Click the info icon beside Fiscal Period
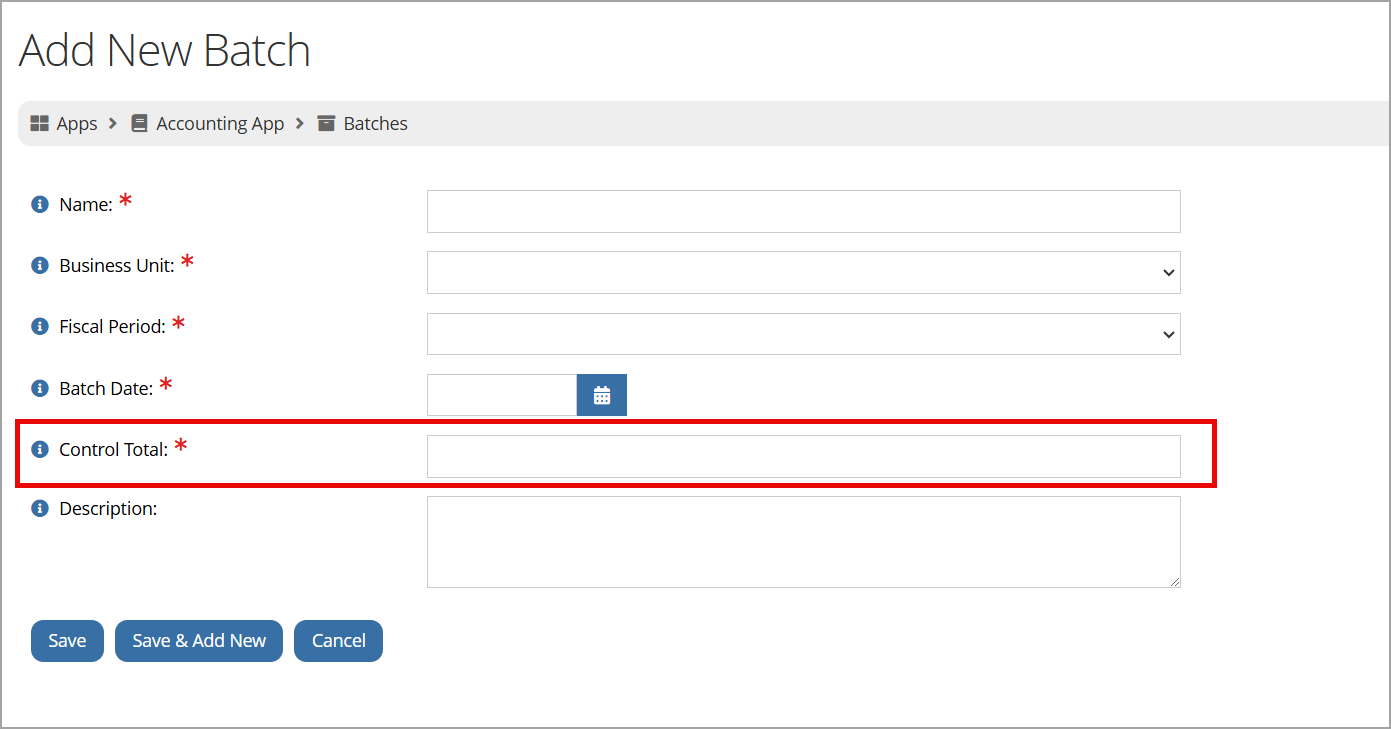 click(x=40, y=327)
